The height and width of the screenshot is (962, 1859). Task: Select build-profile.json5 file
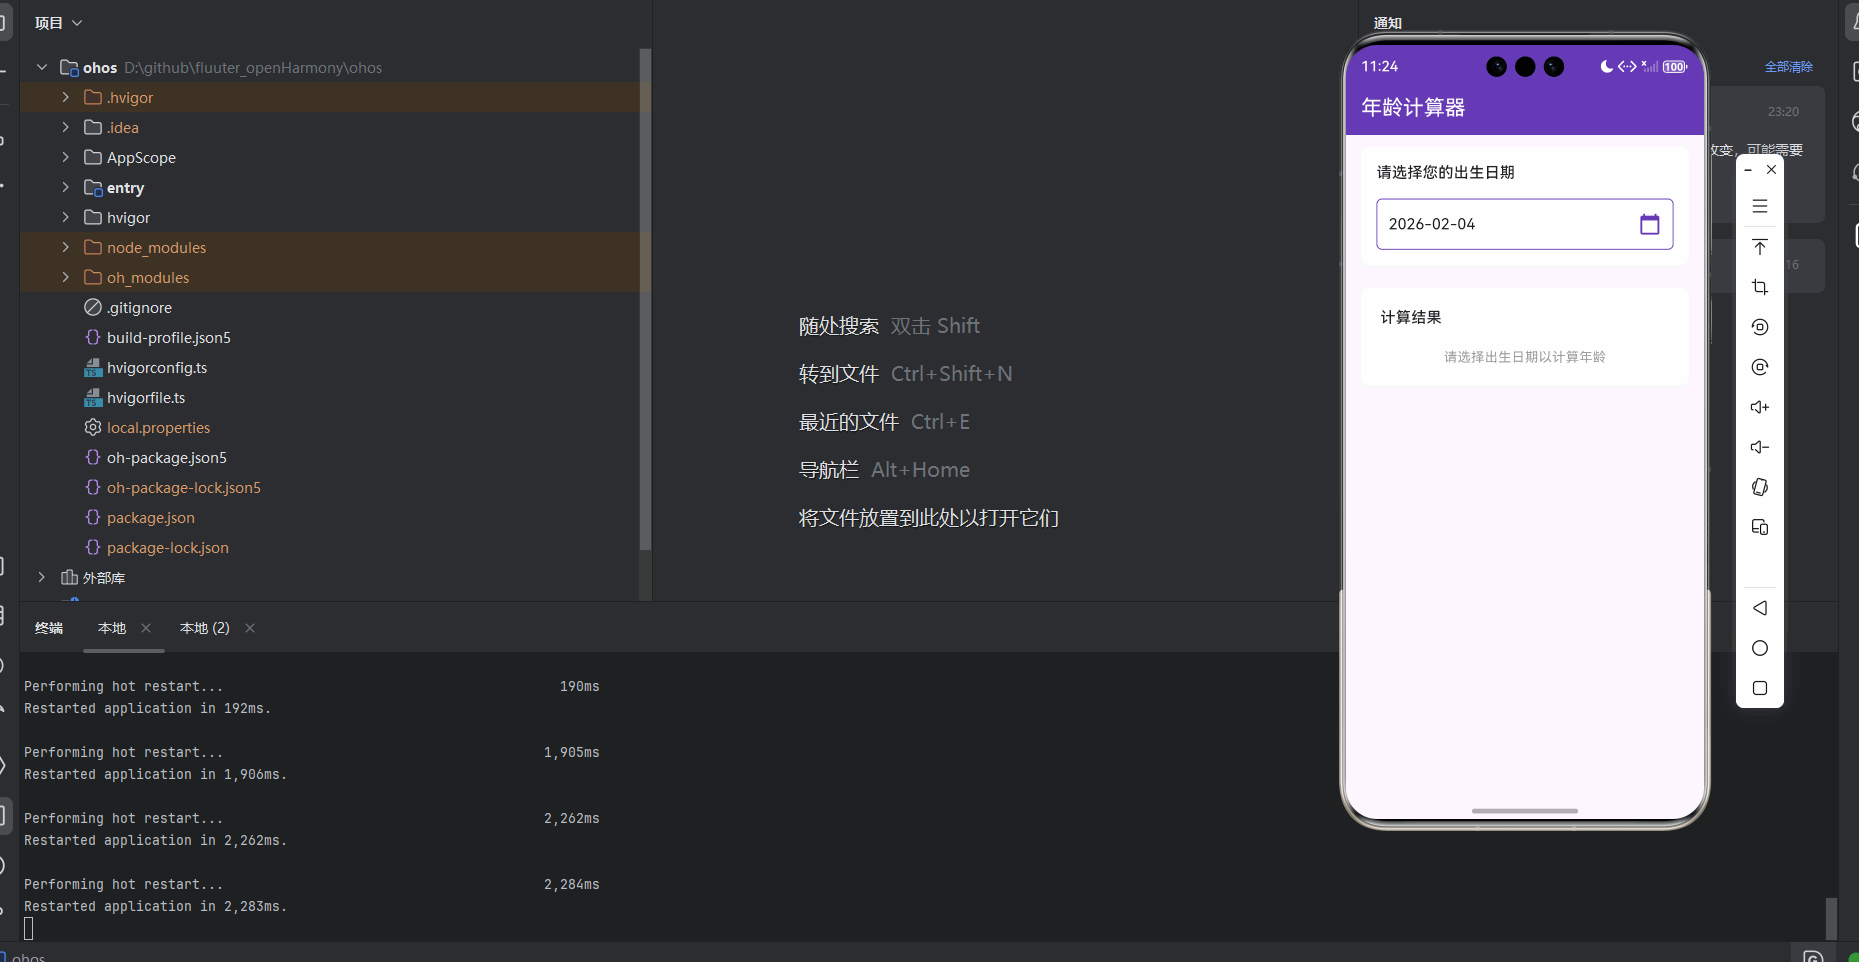pyautogui.click(x=169, y=338)
